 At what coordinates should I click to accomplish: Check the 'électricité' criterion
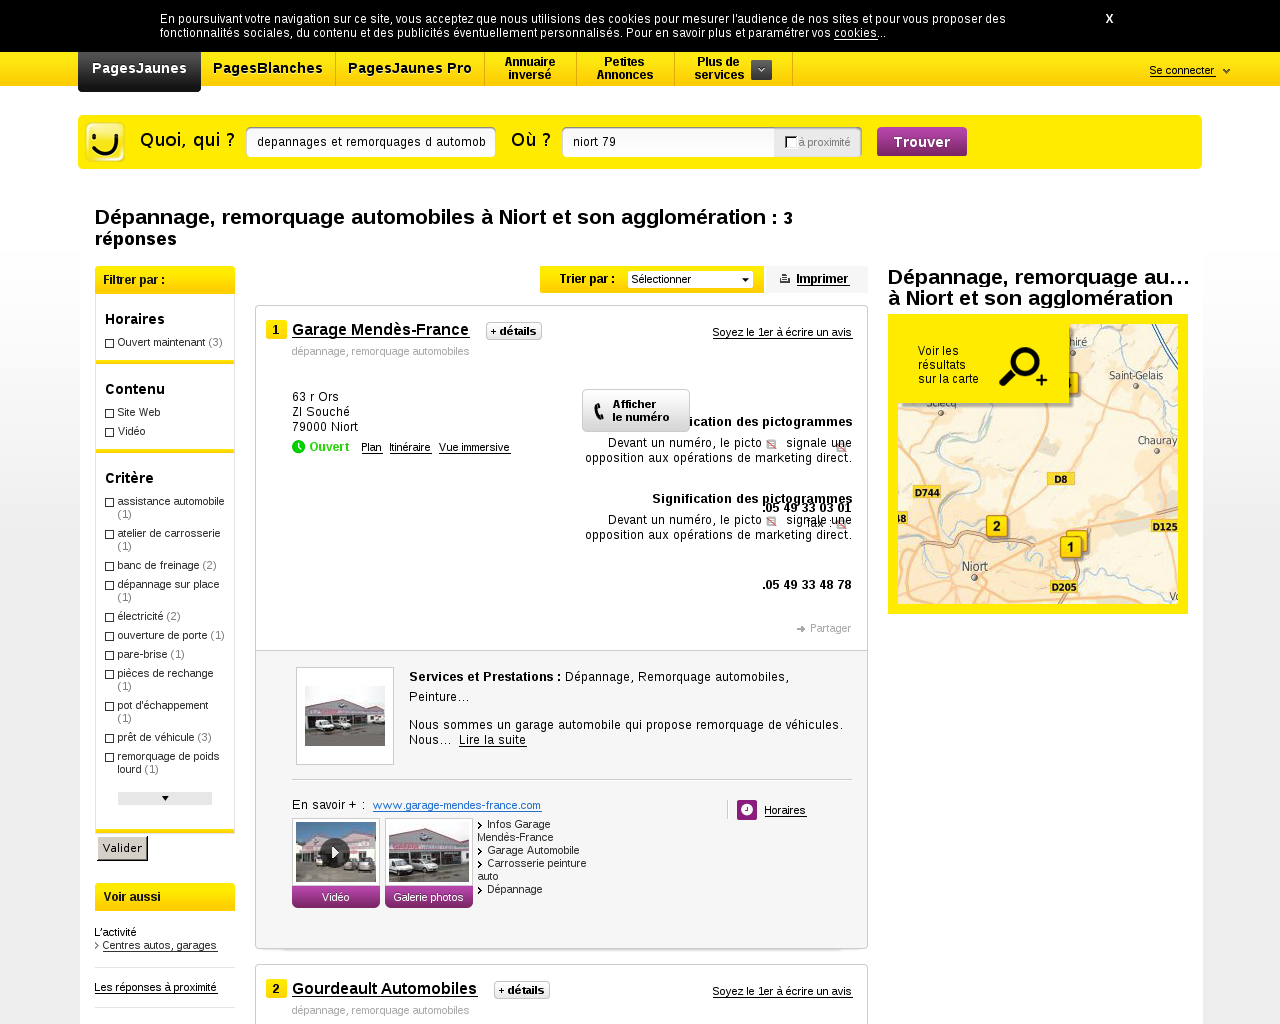tap(110, 617)
